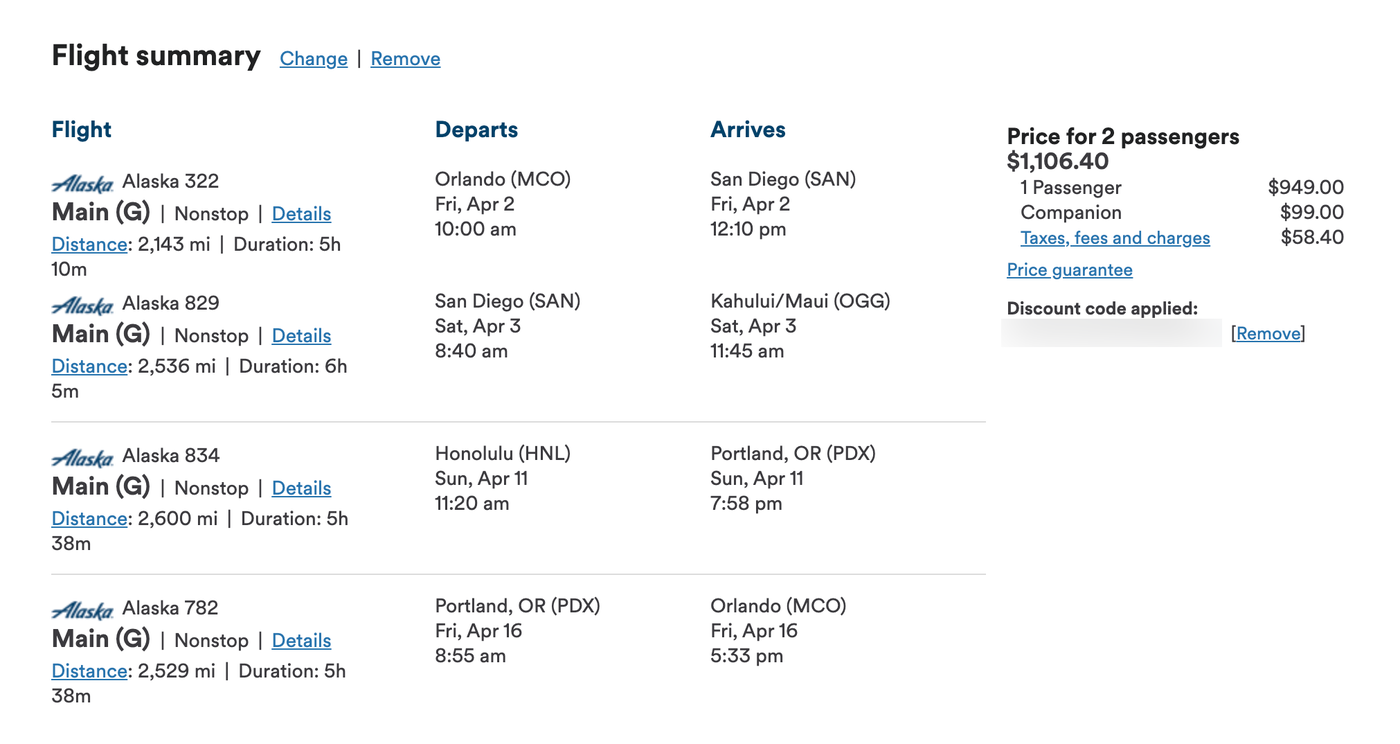This screenshot has width=1400, height=744.
Task: Click the Alaska logo beside flight 829
Action: [x=83, y=305]
